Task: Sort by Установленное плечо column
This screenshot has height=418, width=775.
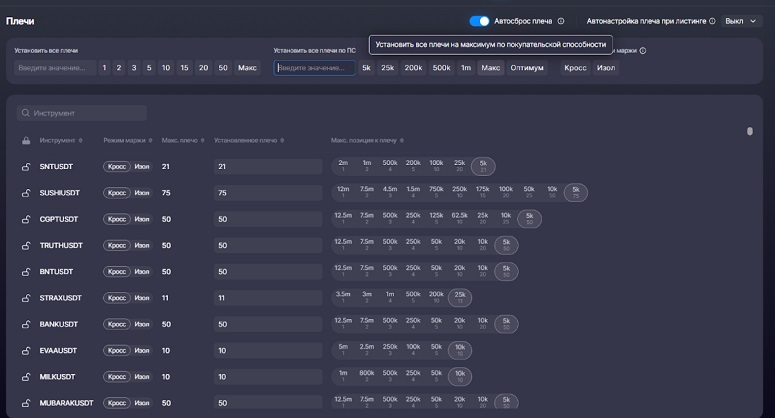Action: pos(282,140)
